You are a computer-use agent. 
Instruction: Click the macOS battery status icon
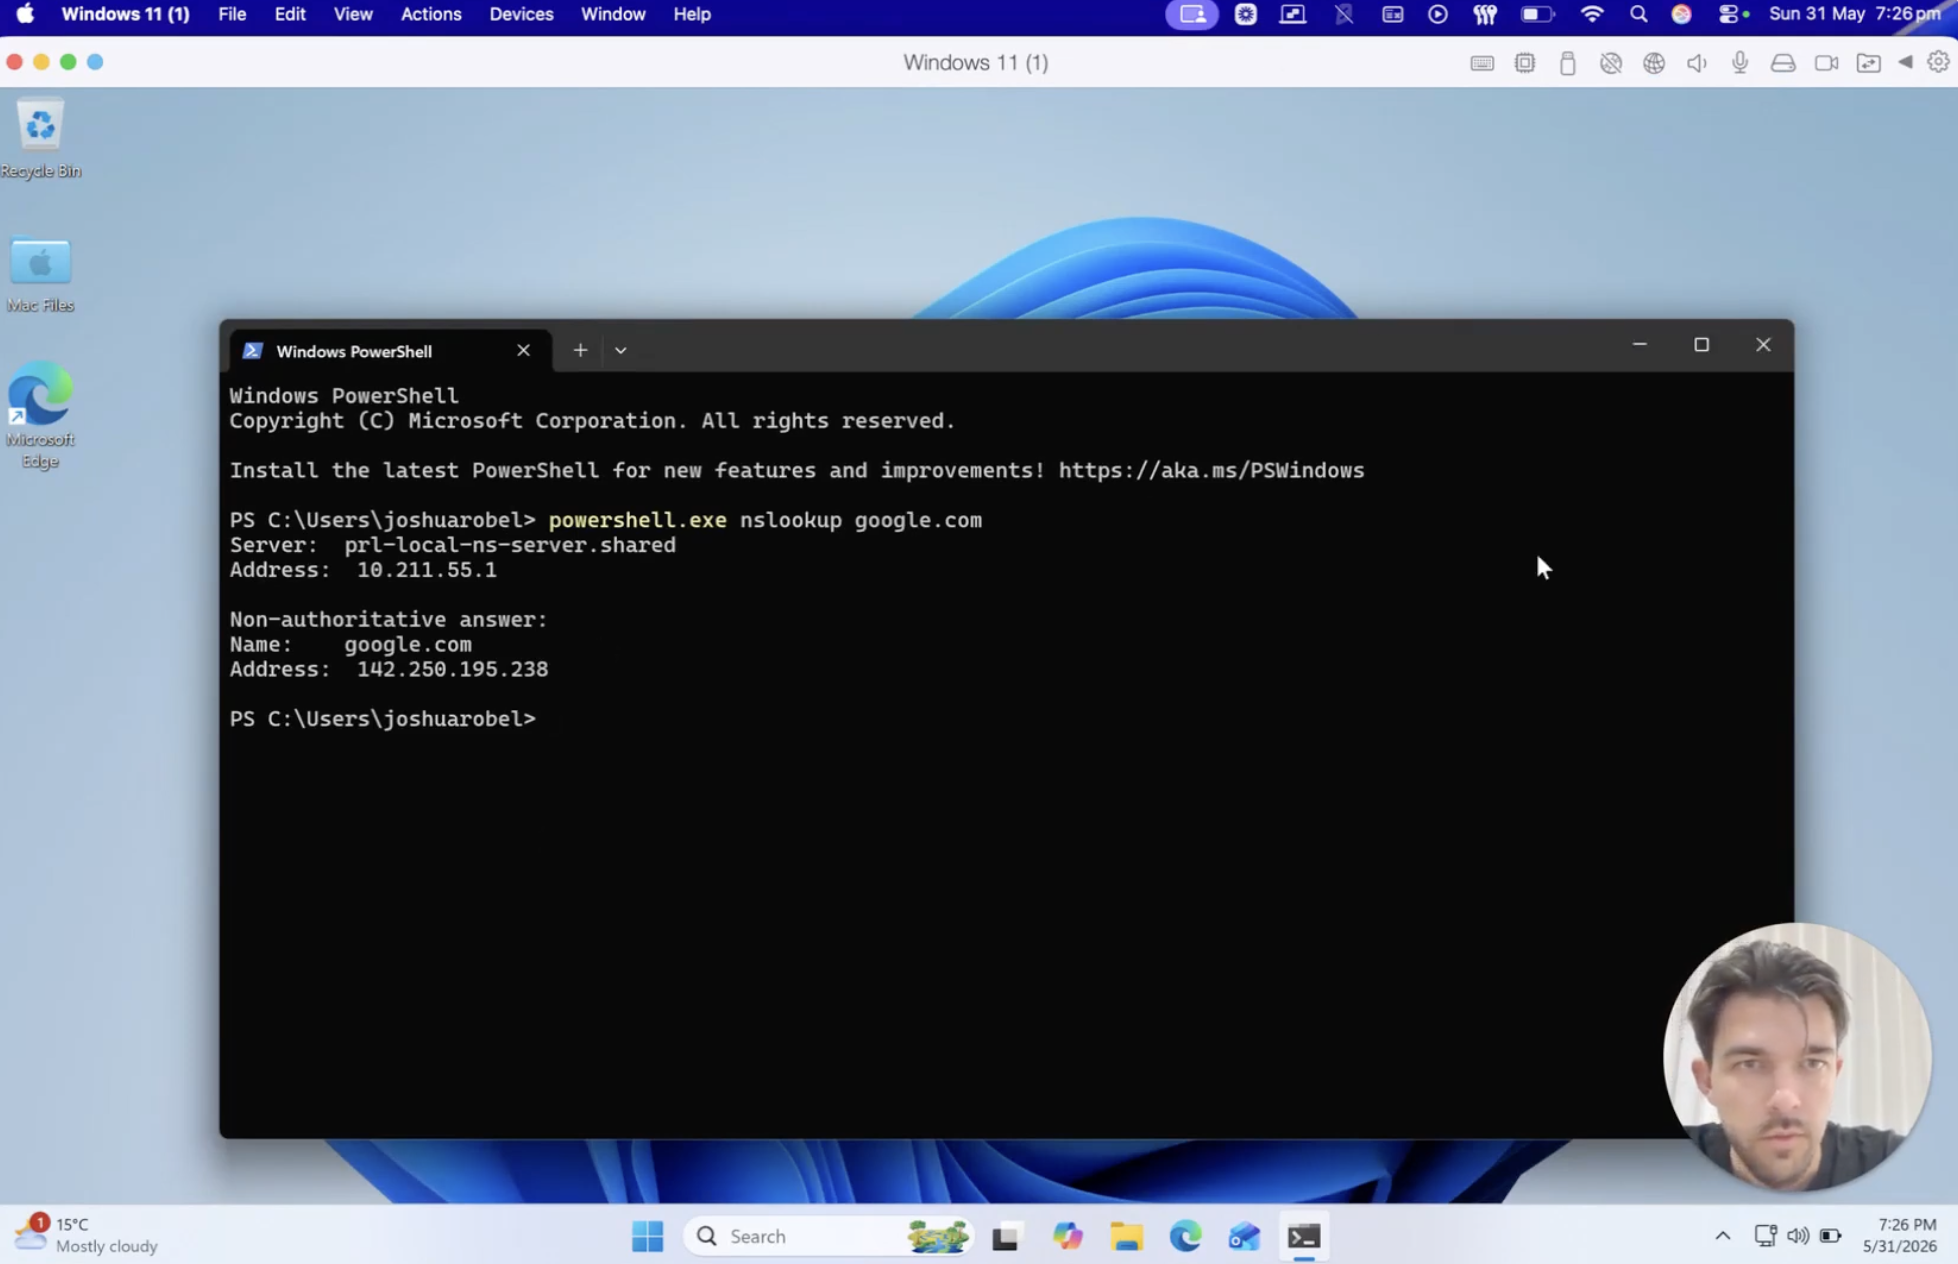point(1536,14)
